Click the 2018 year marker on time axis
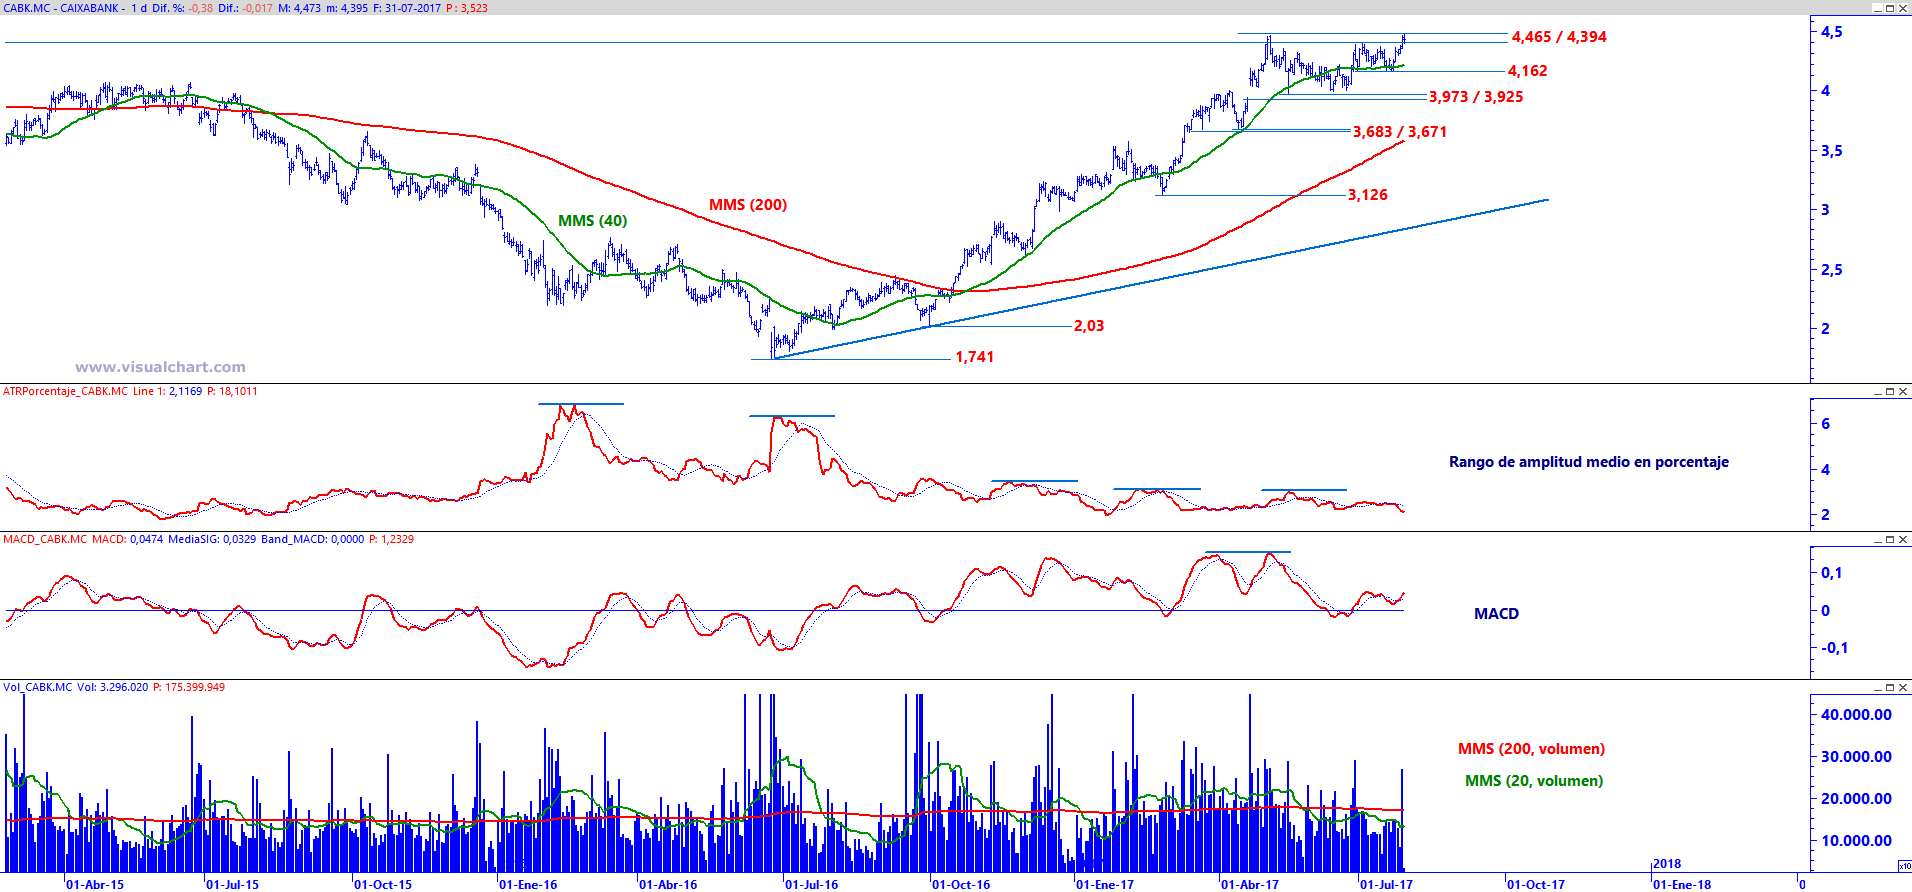Image resolution: width=1912 pixels, height=892 pixels. (1667, 864)
